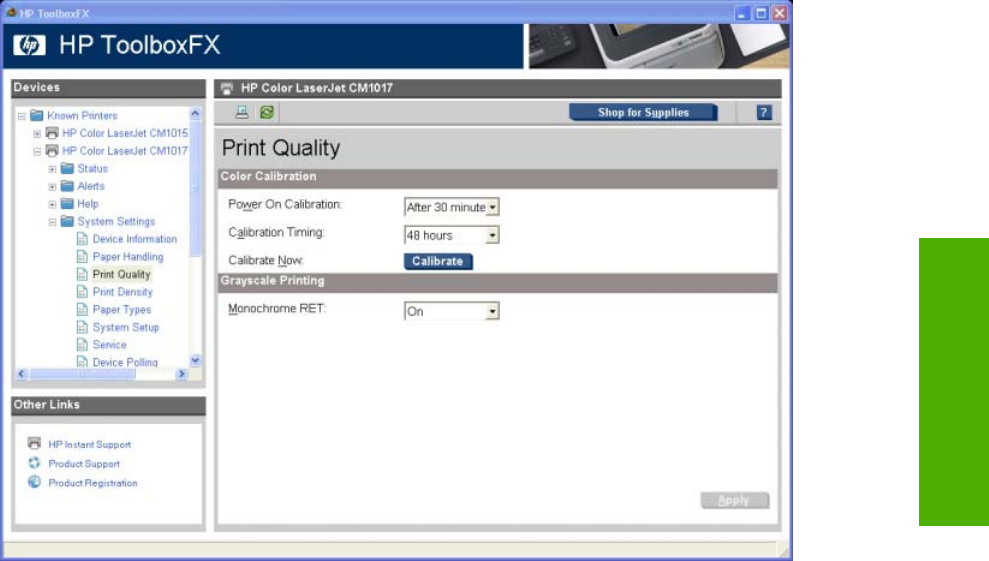Open help with the question mark icon
This screenshot has width=989, height=561.
(x=764, y=113)
